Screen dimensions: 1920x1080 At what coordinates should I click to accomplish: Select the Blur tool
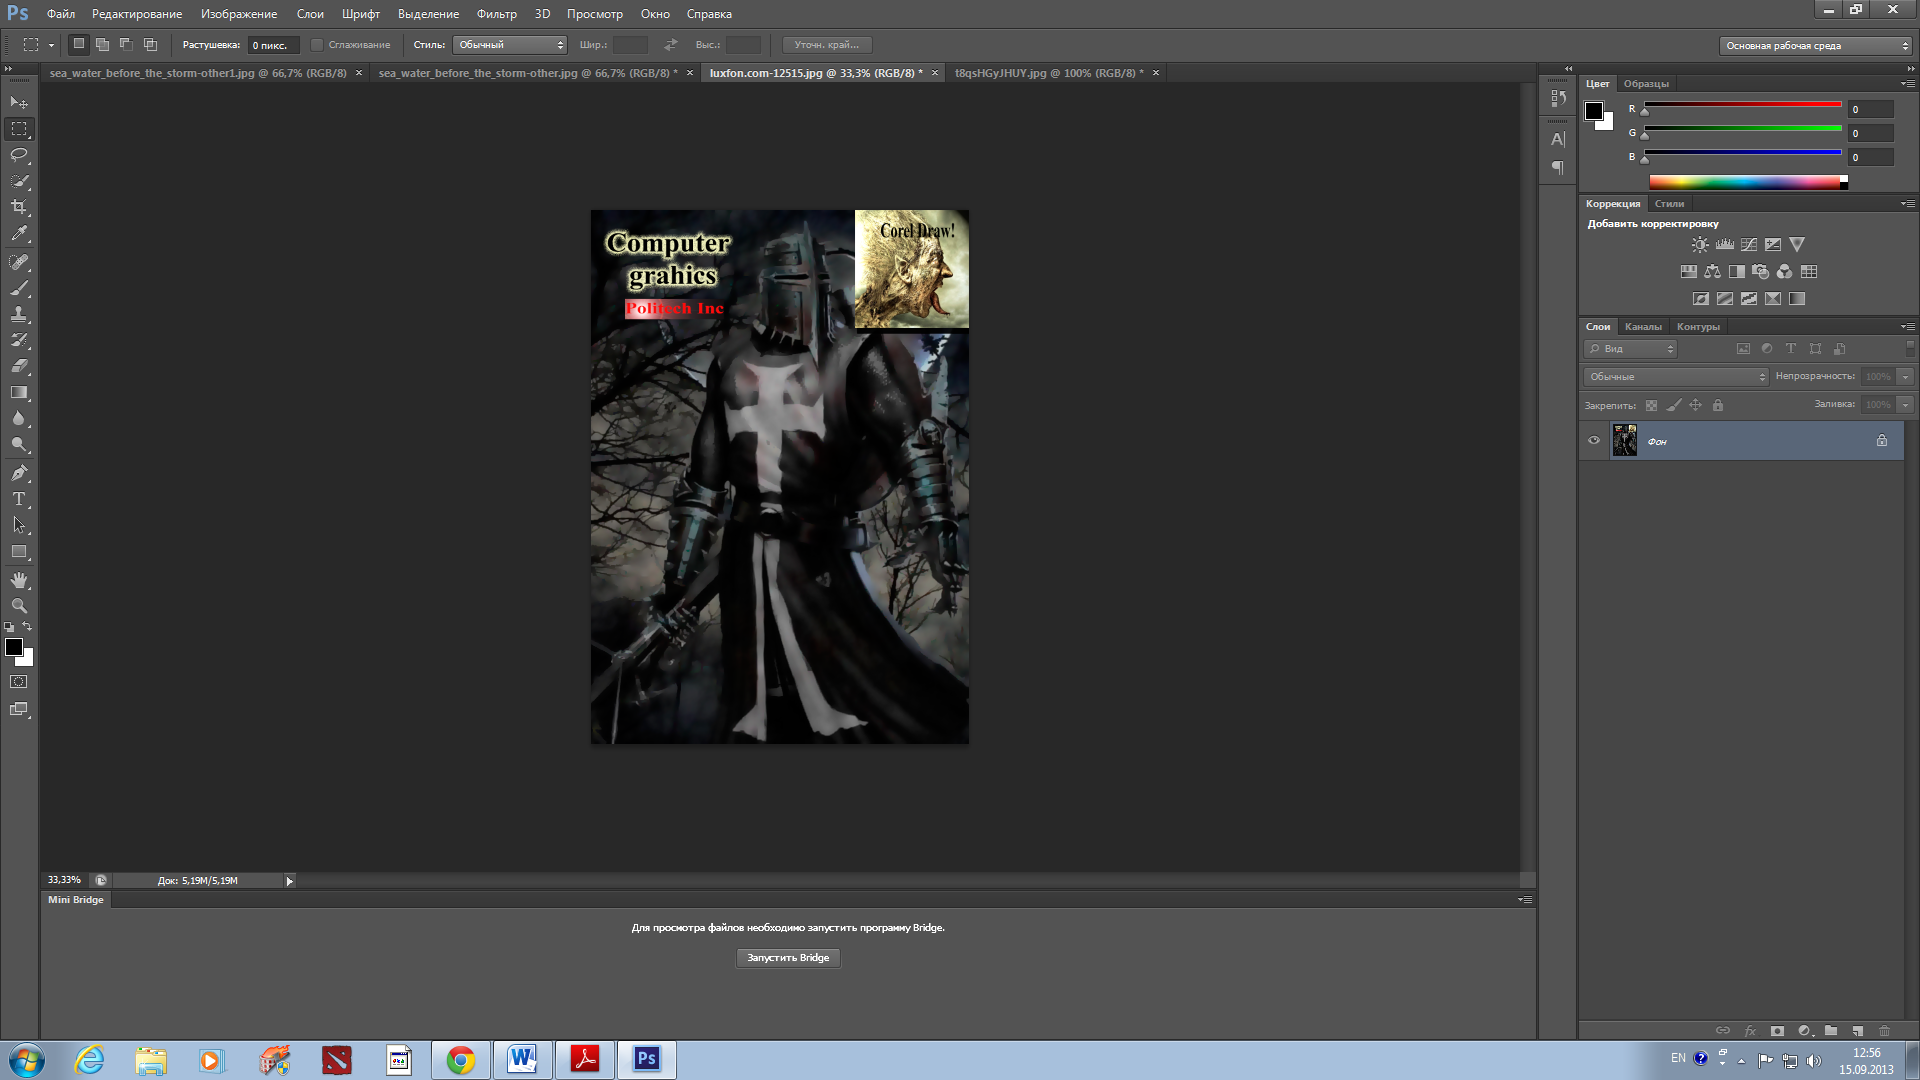(19, 419)
